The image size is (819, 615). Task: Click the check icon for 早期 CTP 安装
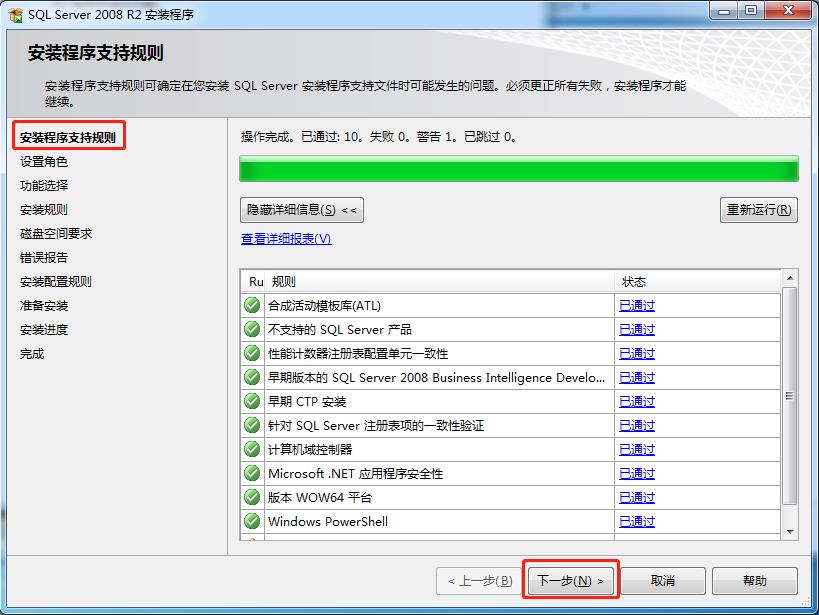point(251,401)
